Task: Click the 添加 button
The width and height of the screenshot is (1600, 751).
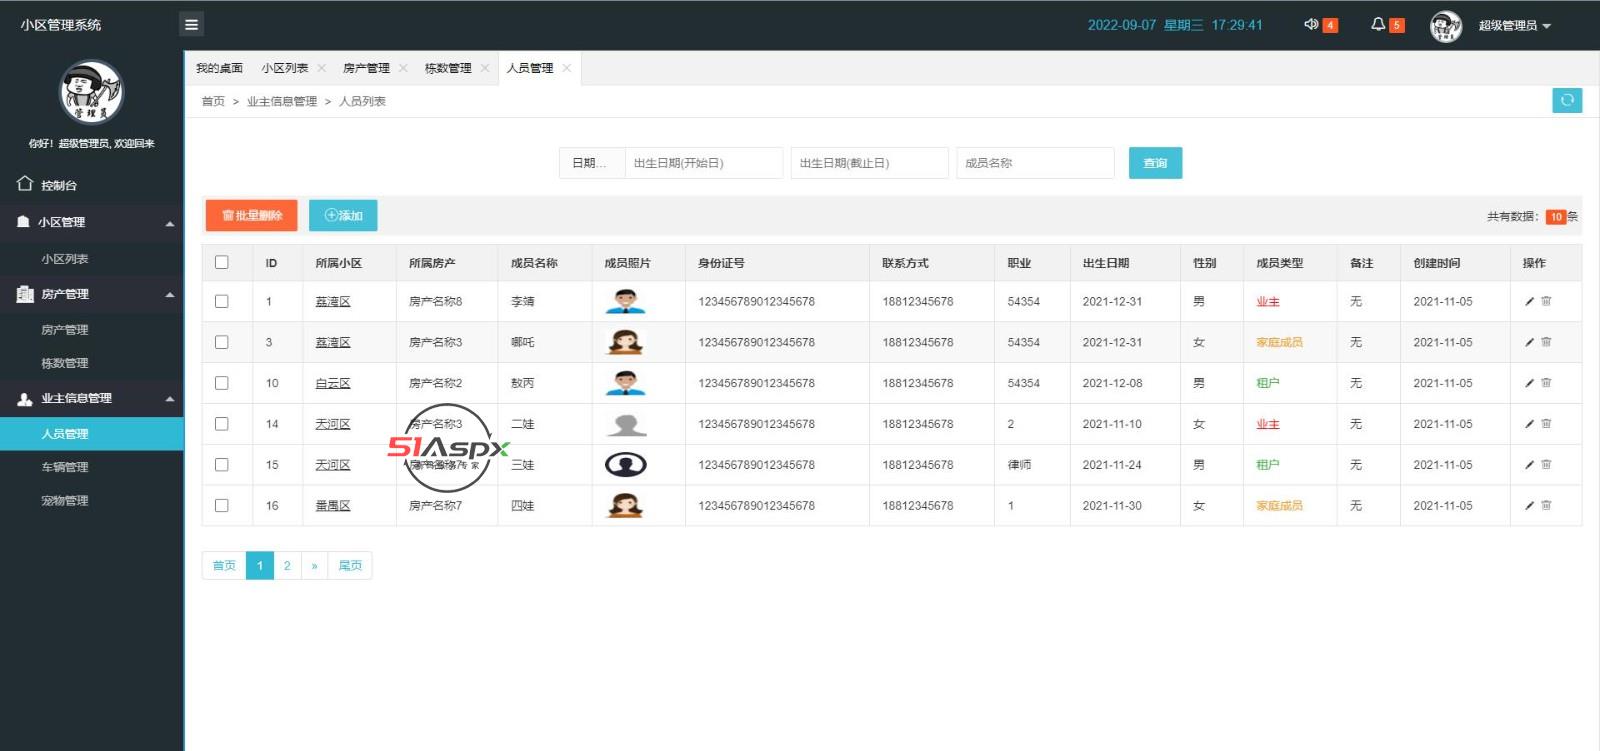Action: (x=343, y=215)
